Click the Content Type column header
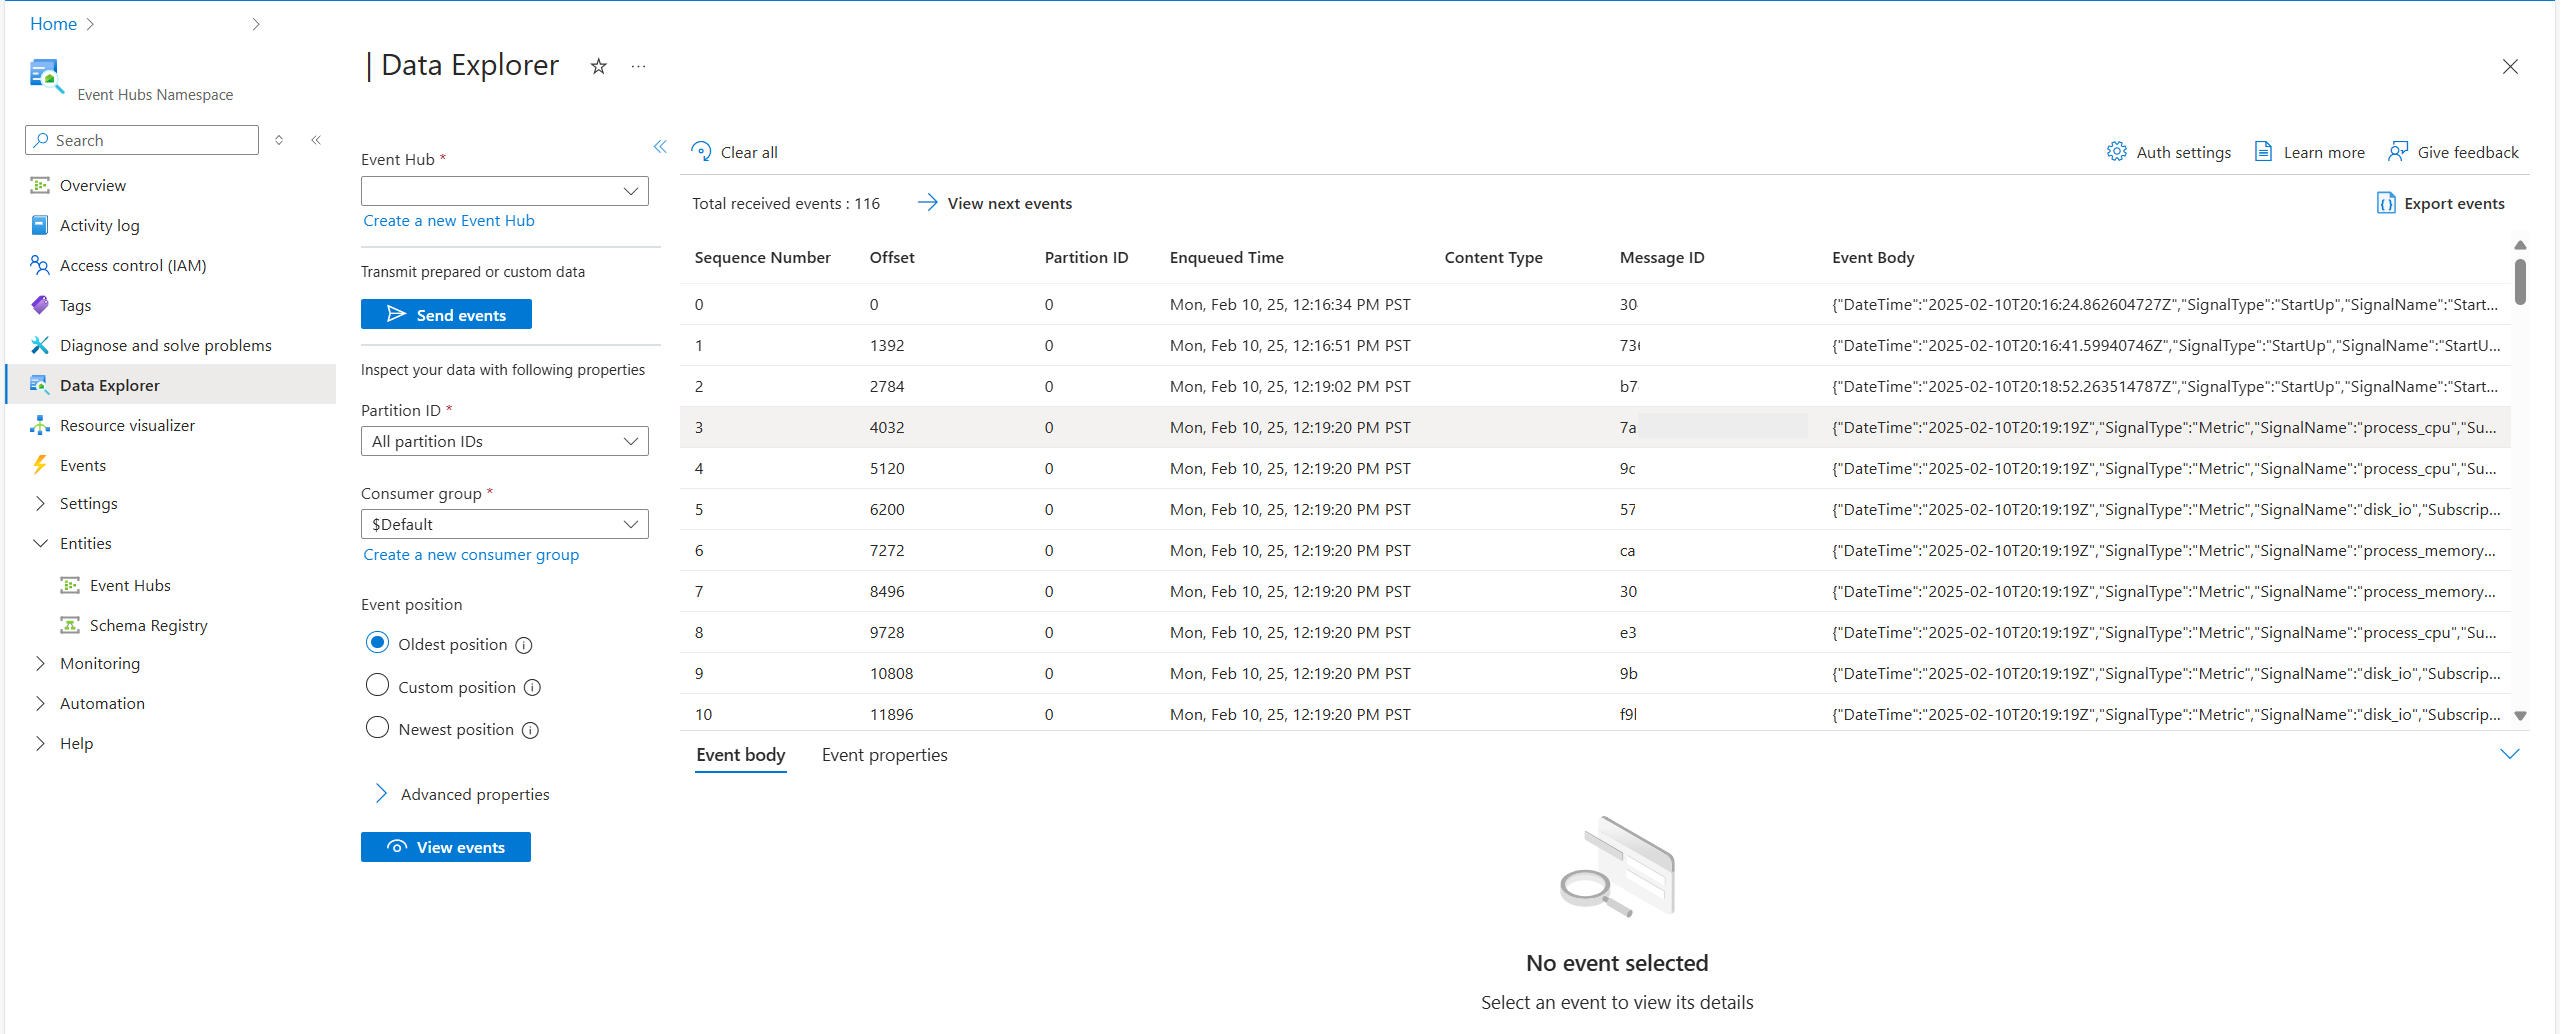Image resolution: width=2566 pixels, height=1034 pixels. [1493, 257]
